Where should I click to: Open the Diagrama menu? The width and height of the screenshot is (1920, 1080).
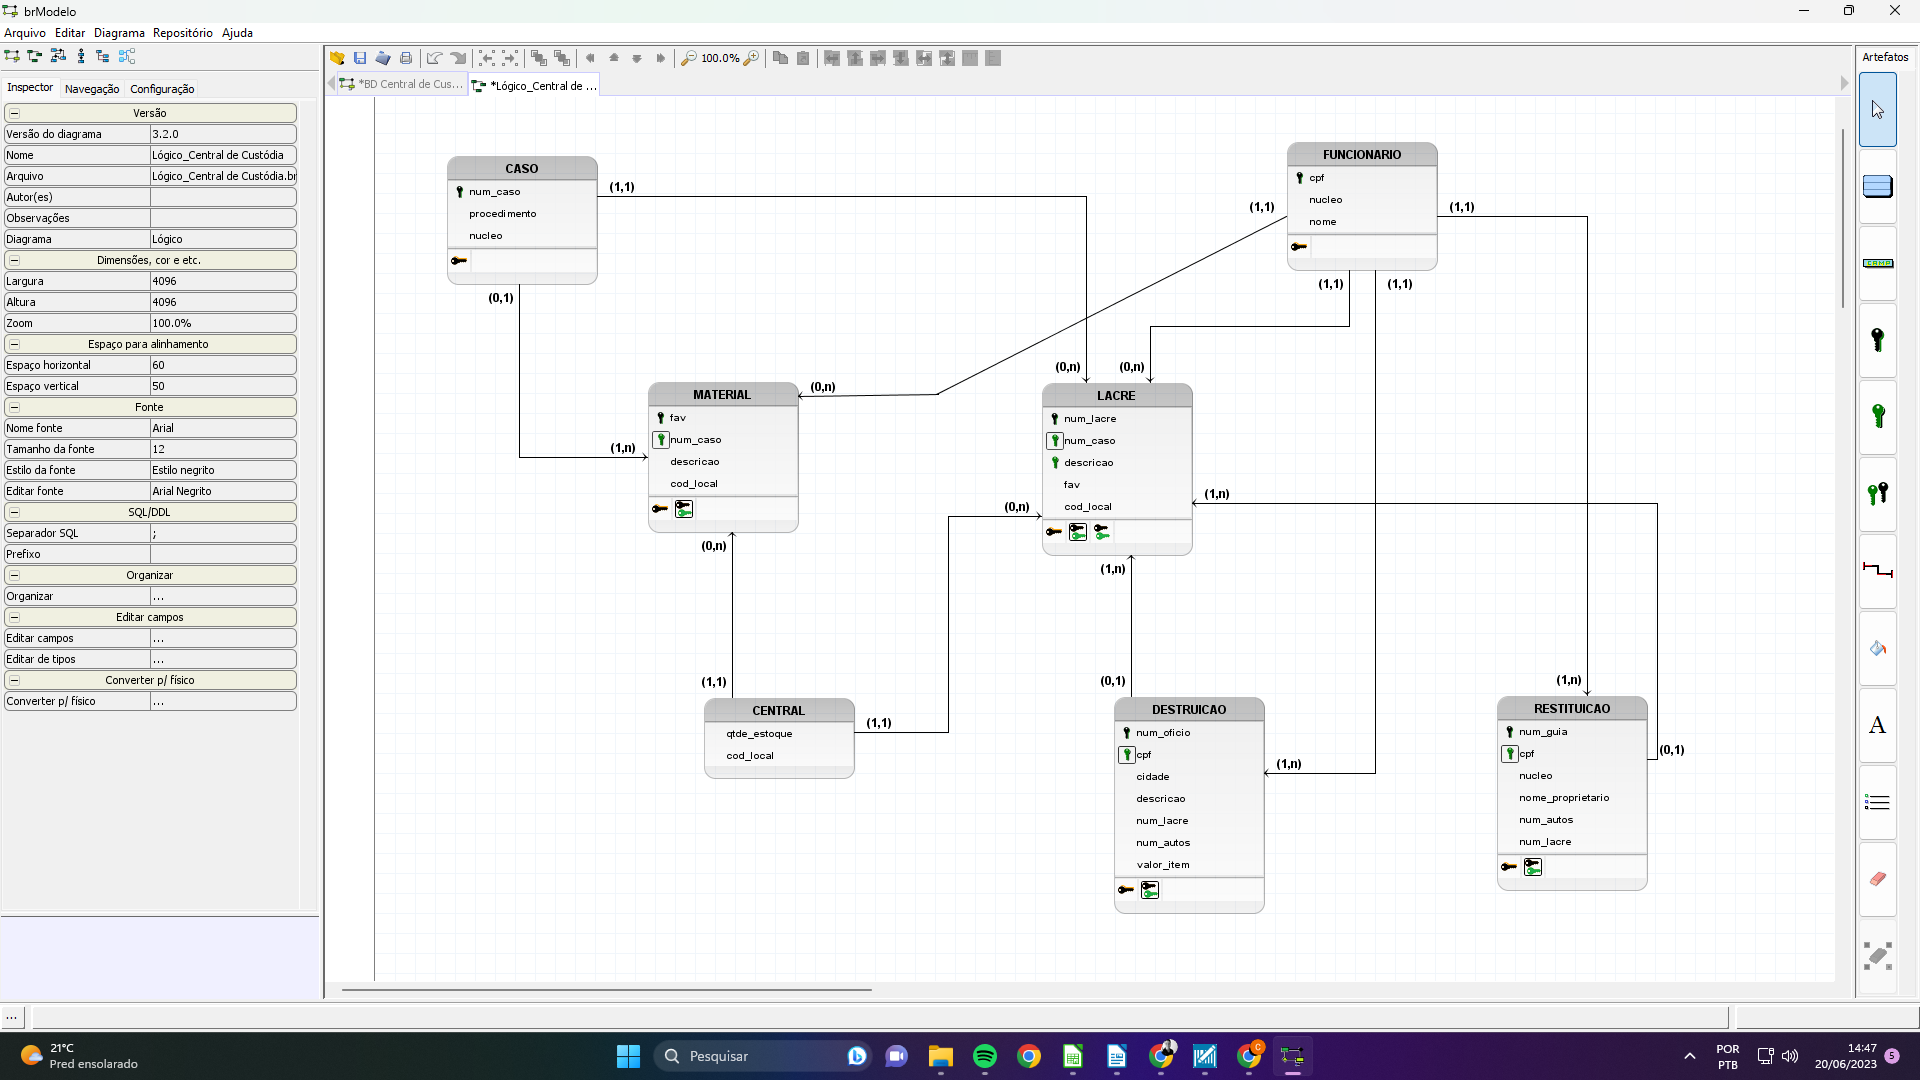(119, 33)
